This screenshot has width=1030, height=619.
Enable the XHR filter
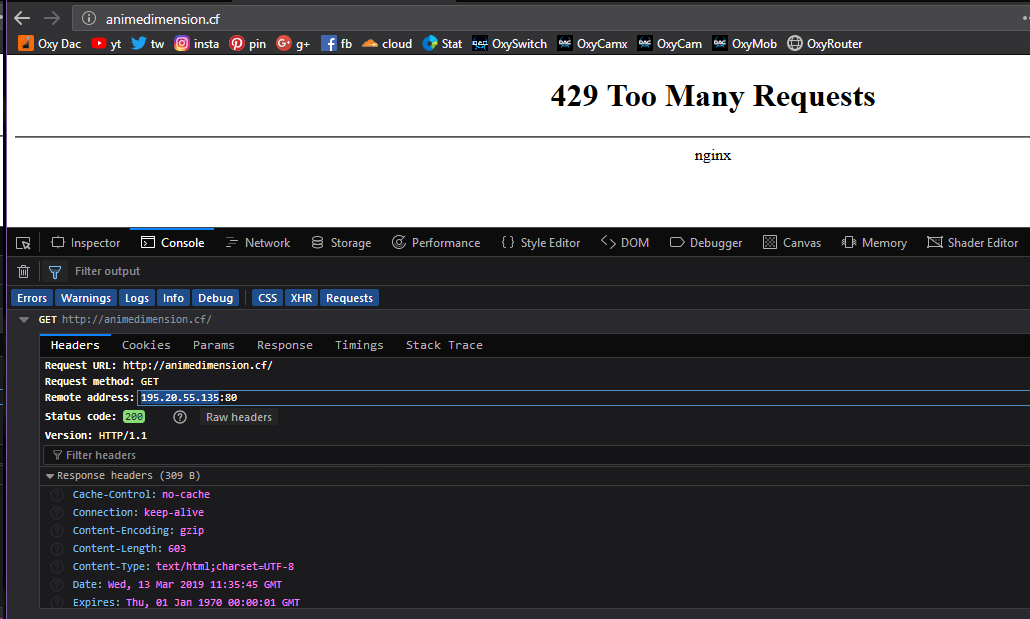301,297
